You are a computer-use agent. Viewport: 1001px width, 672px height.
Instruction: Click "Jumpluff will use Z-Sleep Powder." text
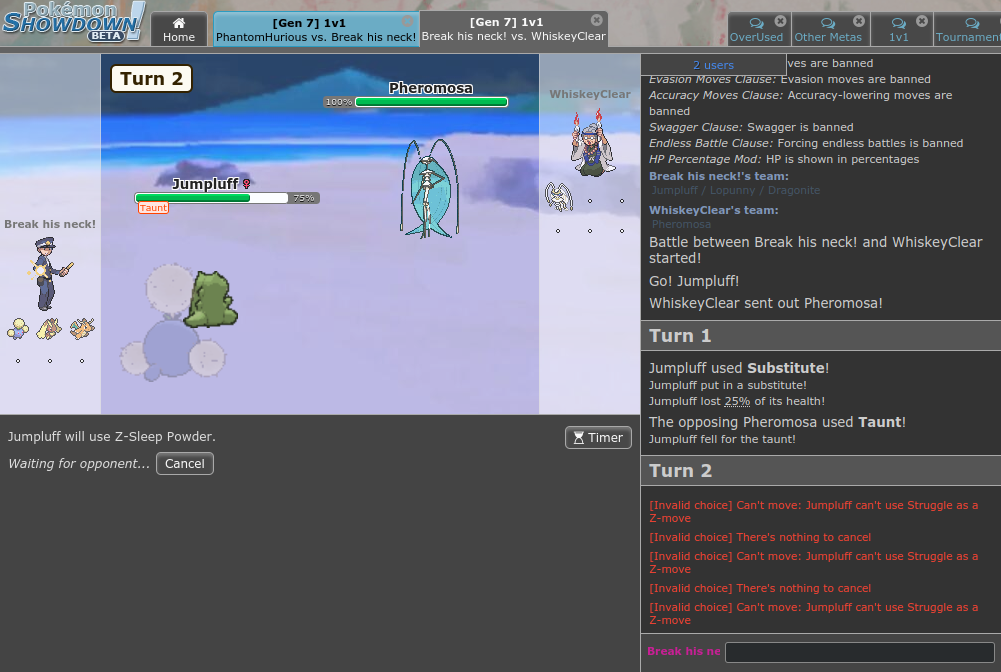coord(112,437)
